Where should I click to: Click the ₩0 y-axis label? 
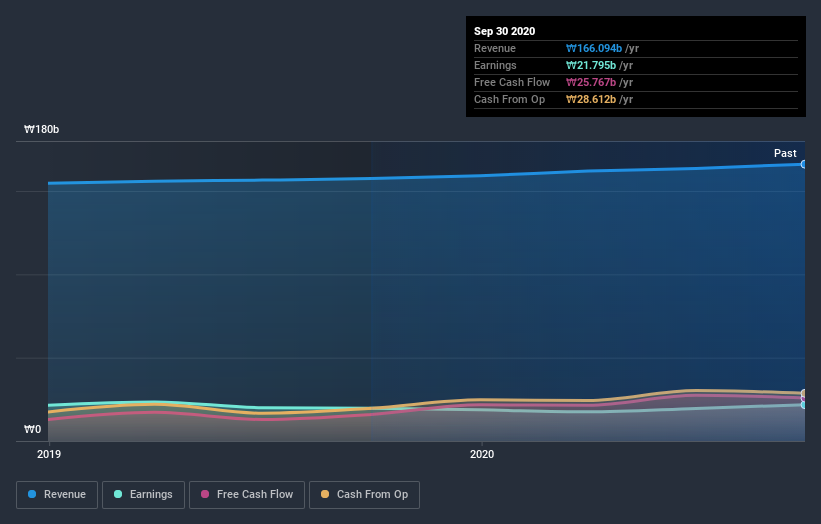pos(32,429)
